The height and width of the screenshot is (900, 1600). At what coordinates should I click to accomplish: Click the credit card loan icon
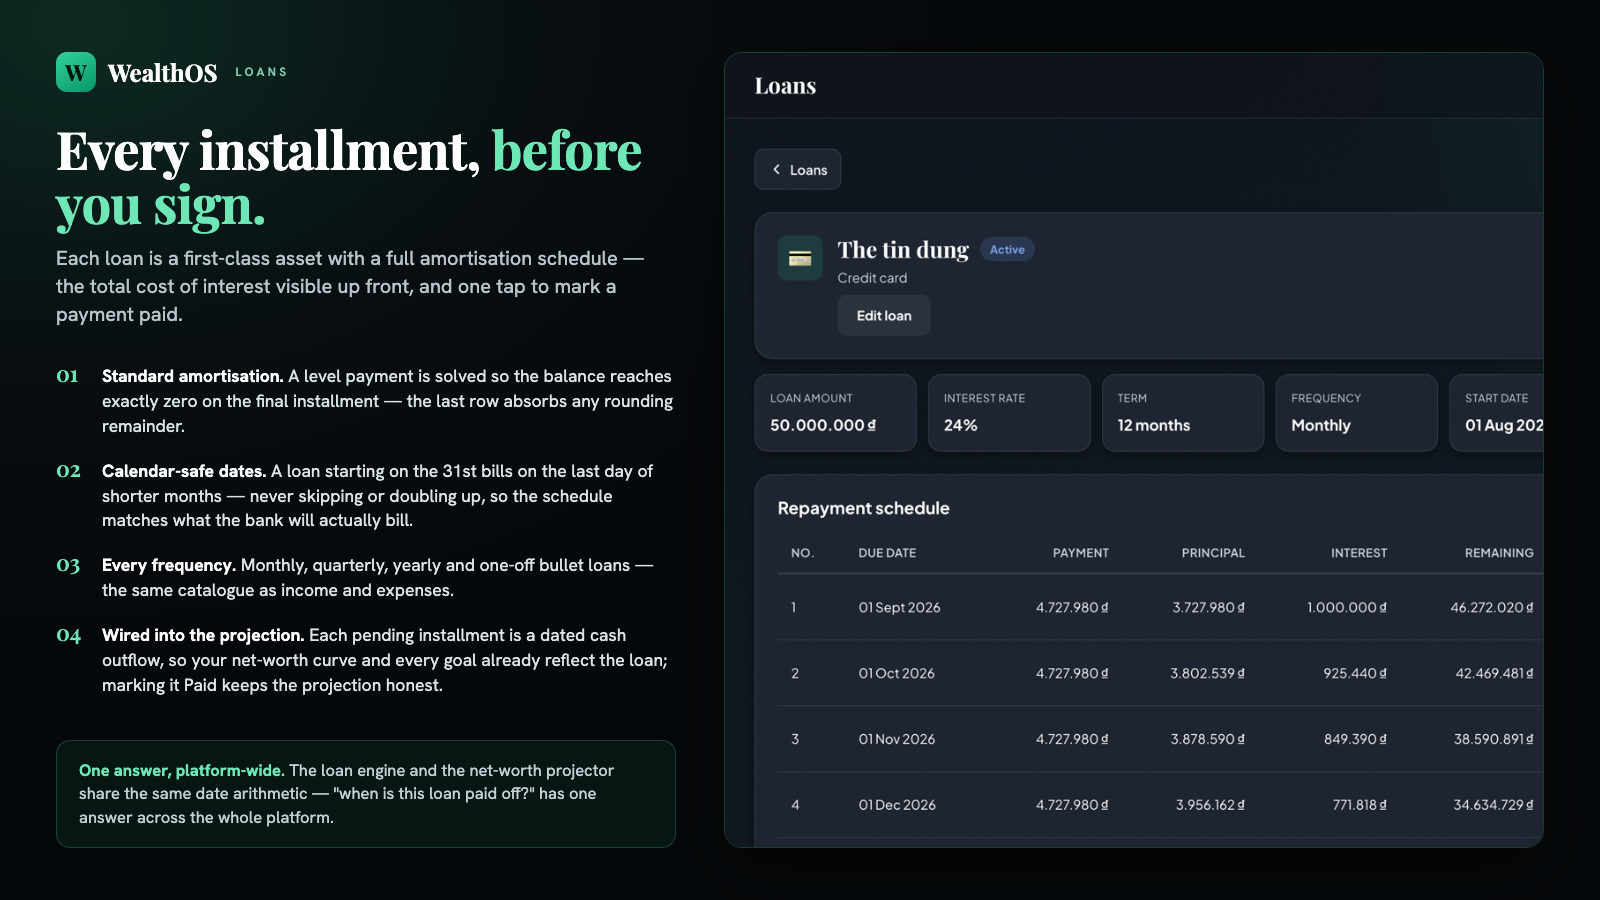click(800, 258)
